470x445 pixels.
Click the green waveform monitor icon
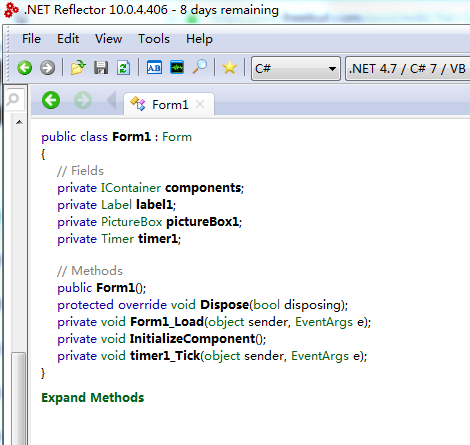[177, 68]
